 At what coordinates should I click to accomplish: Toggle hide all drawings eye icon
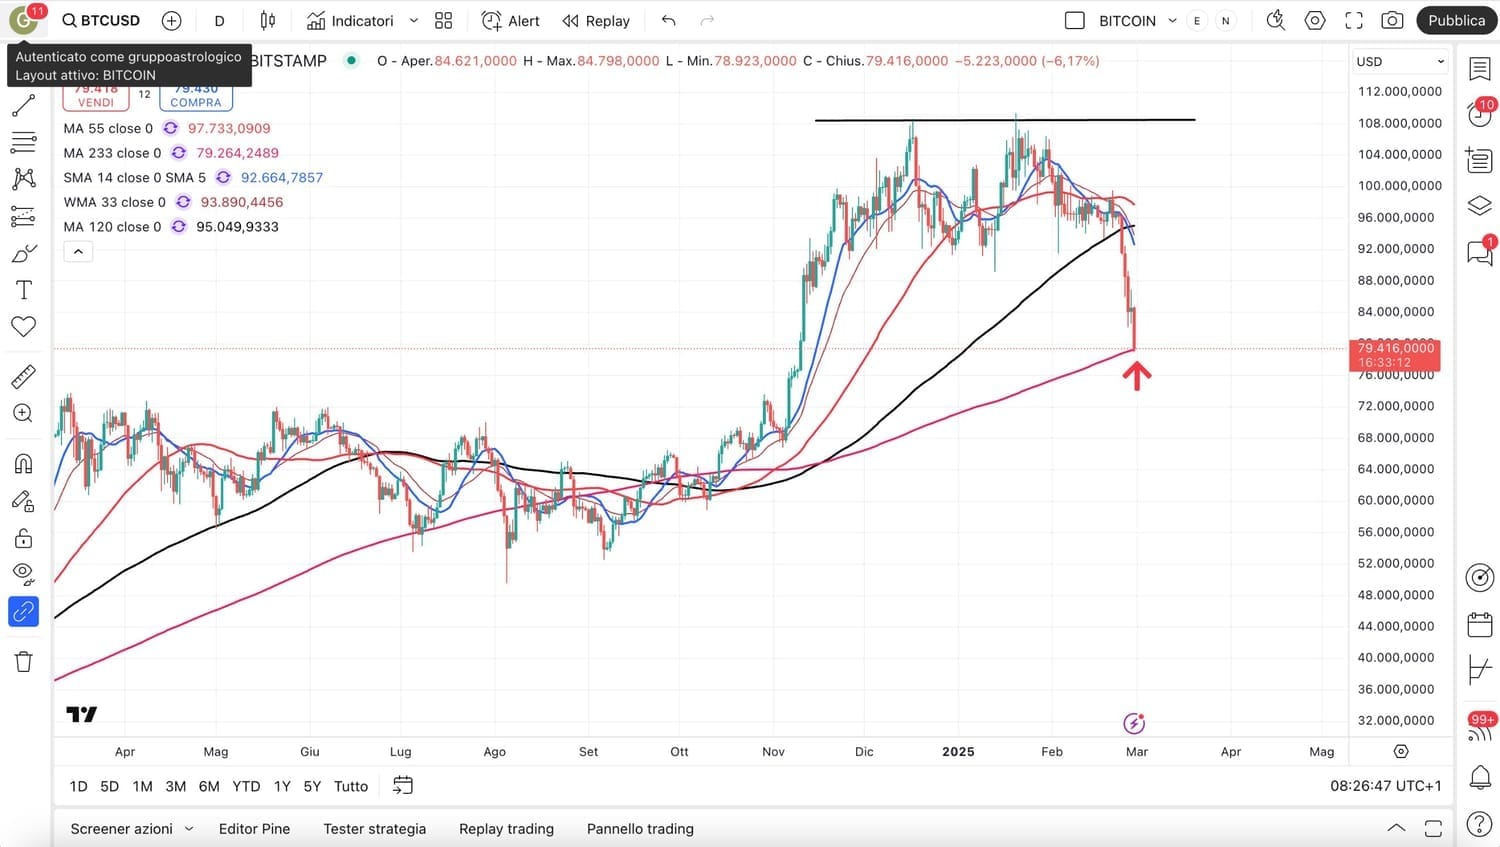(23, 574)
